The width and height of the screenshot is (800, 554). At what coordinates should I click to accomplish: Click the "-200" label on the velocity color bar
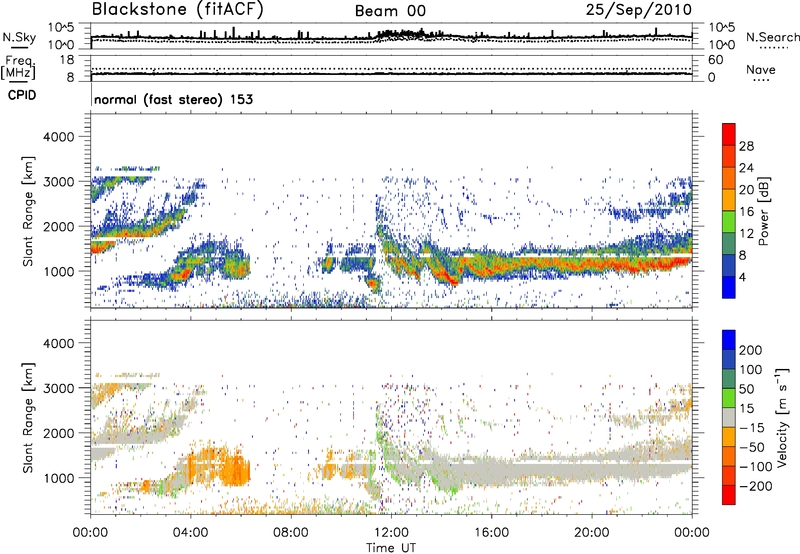(756, 486)
